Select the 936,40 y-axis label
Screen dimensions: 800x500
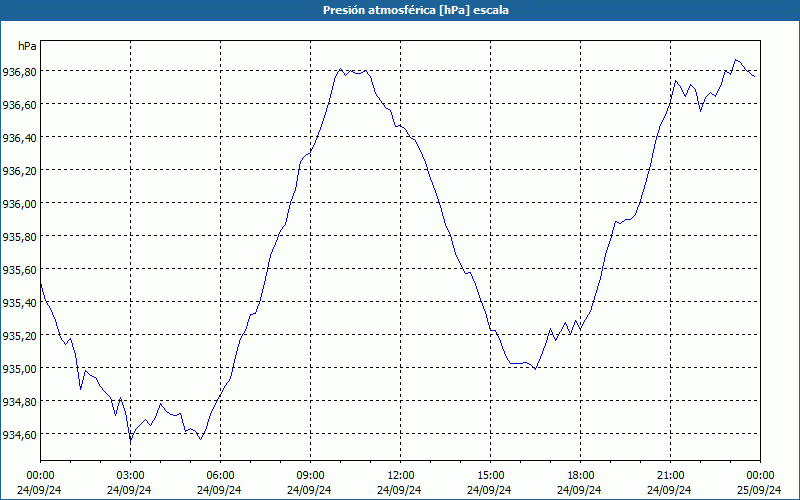coord(19,138)
